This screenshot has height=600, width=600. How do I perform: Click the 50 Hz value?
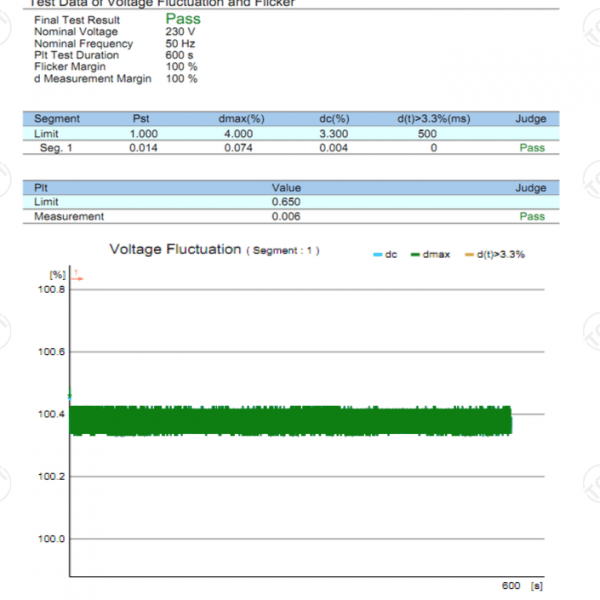tap(180, 44)
